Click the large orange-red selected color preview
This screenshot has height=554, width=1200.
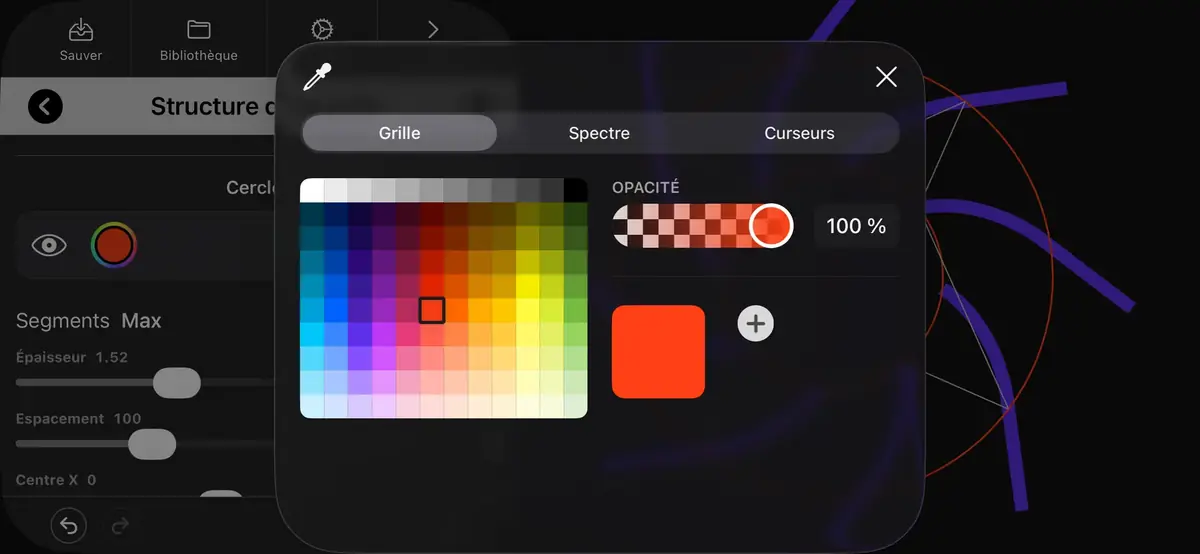[x=658, y=352]
